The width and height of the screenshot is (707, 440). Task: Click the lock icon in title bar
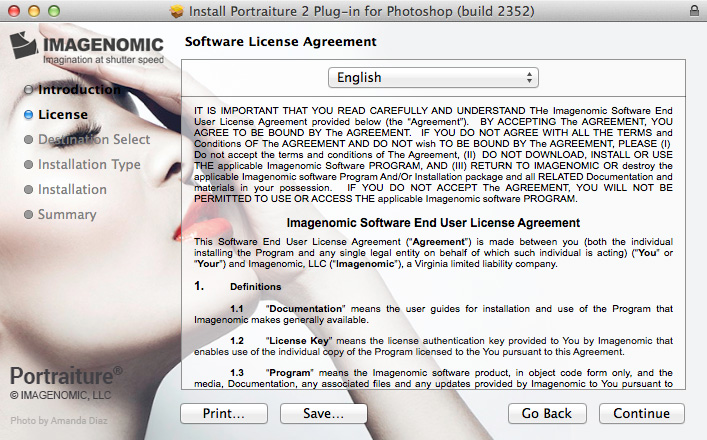(x=694, y=10)
